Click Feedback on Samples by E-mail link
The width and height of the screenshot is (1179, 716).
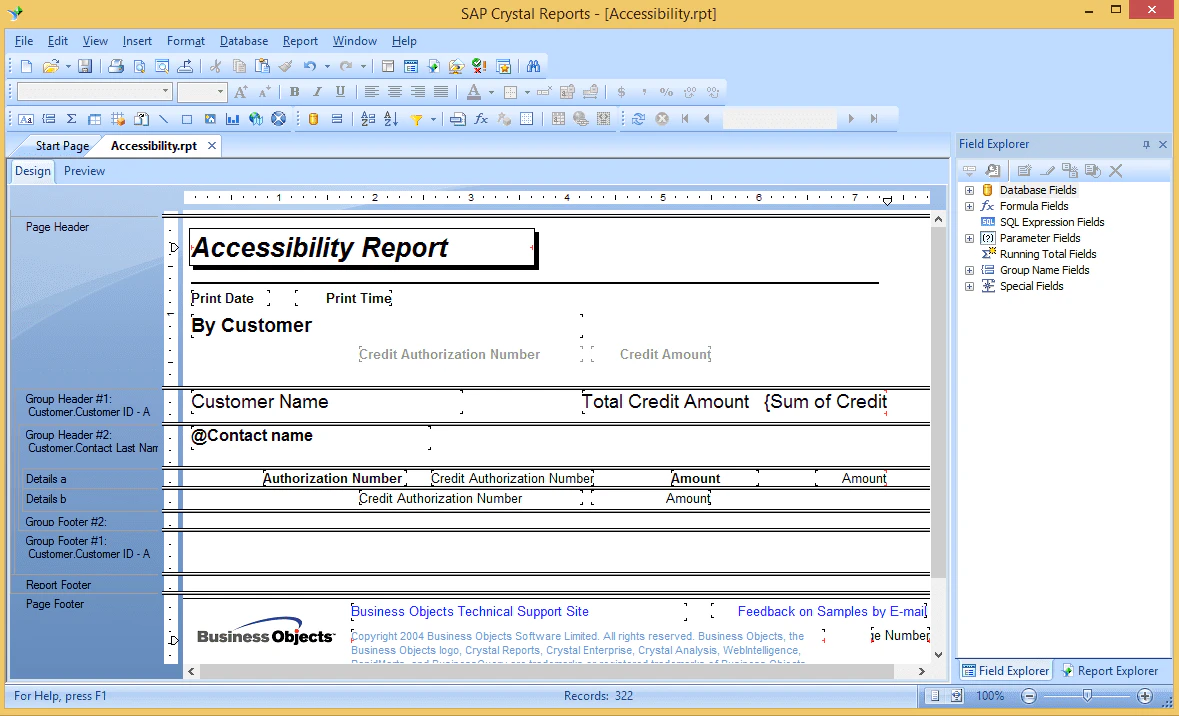[832, 611]
